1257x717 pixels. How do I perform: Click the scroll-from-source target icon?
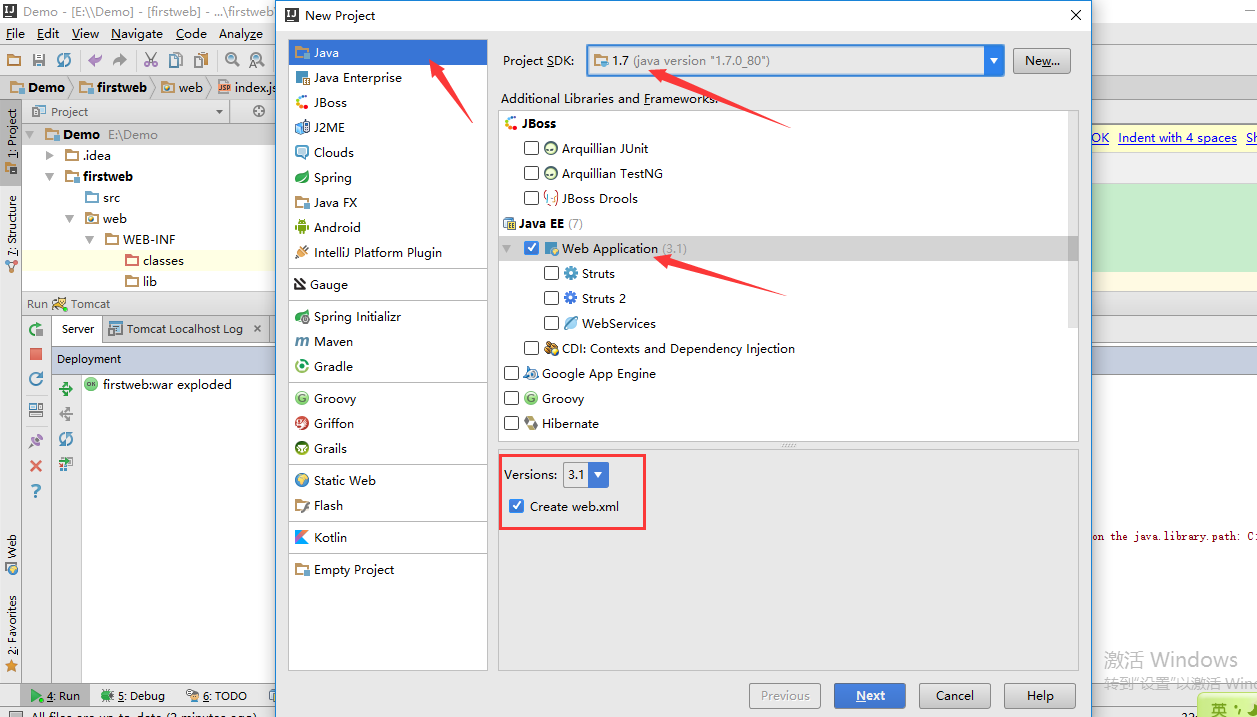tap(259, 111)
